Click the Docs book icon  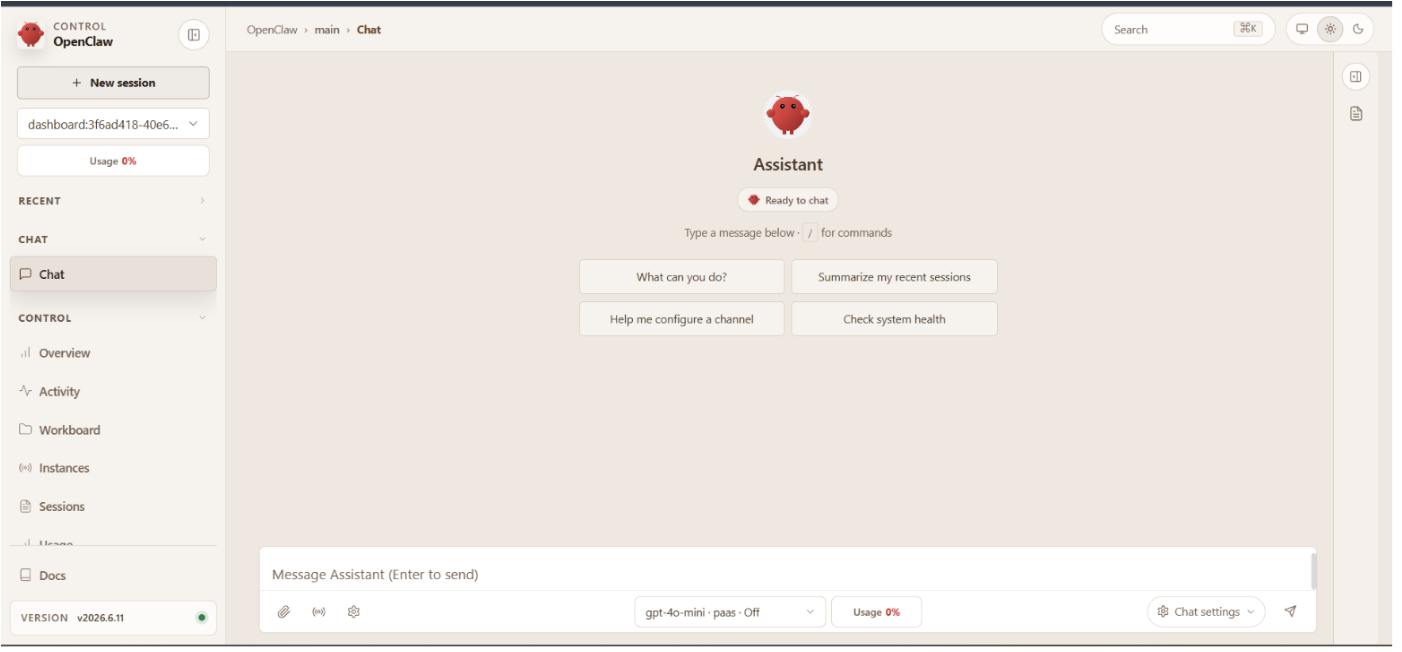pos(26,575)
